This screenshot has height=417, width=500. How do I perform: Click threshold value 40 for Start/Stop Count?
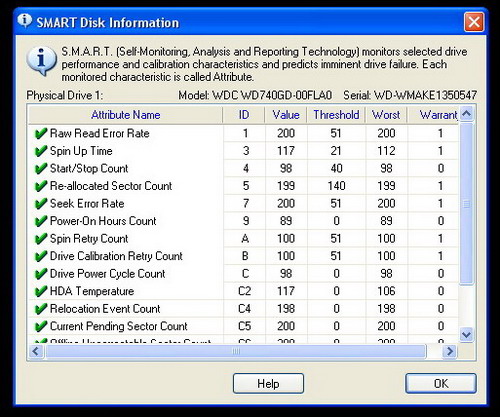coord(336,168)
